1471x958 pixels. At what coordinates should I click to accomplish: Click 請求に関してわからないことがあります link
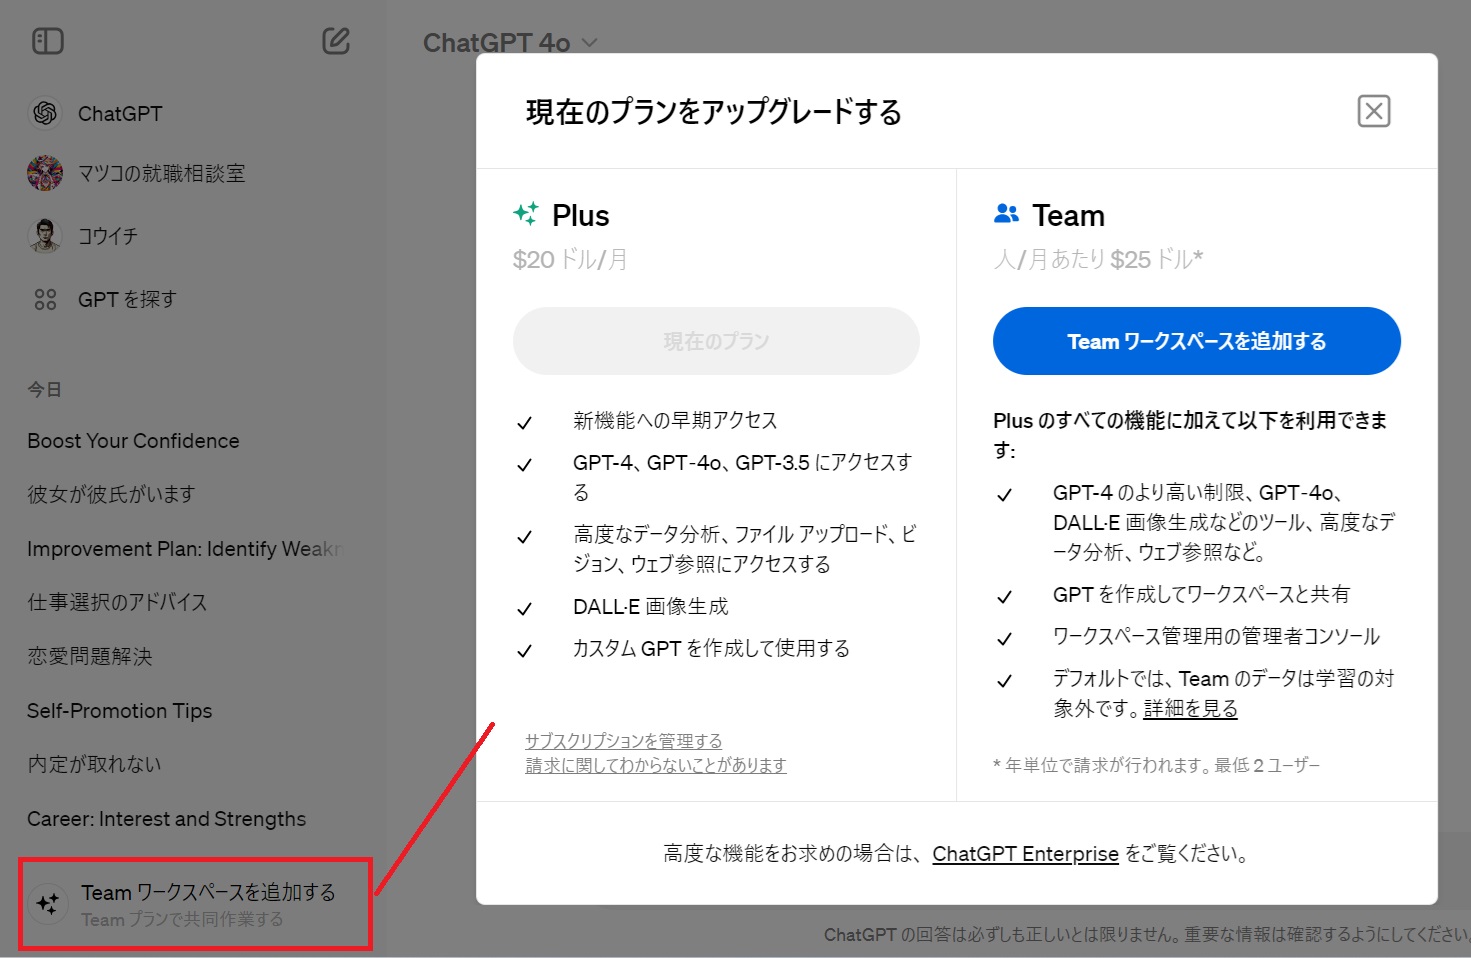(x=656, y=765)
